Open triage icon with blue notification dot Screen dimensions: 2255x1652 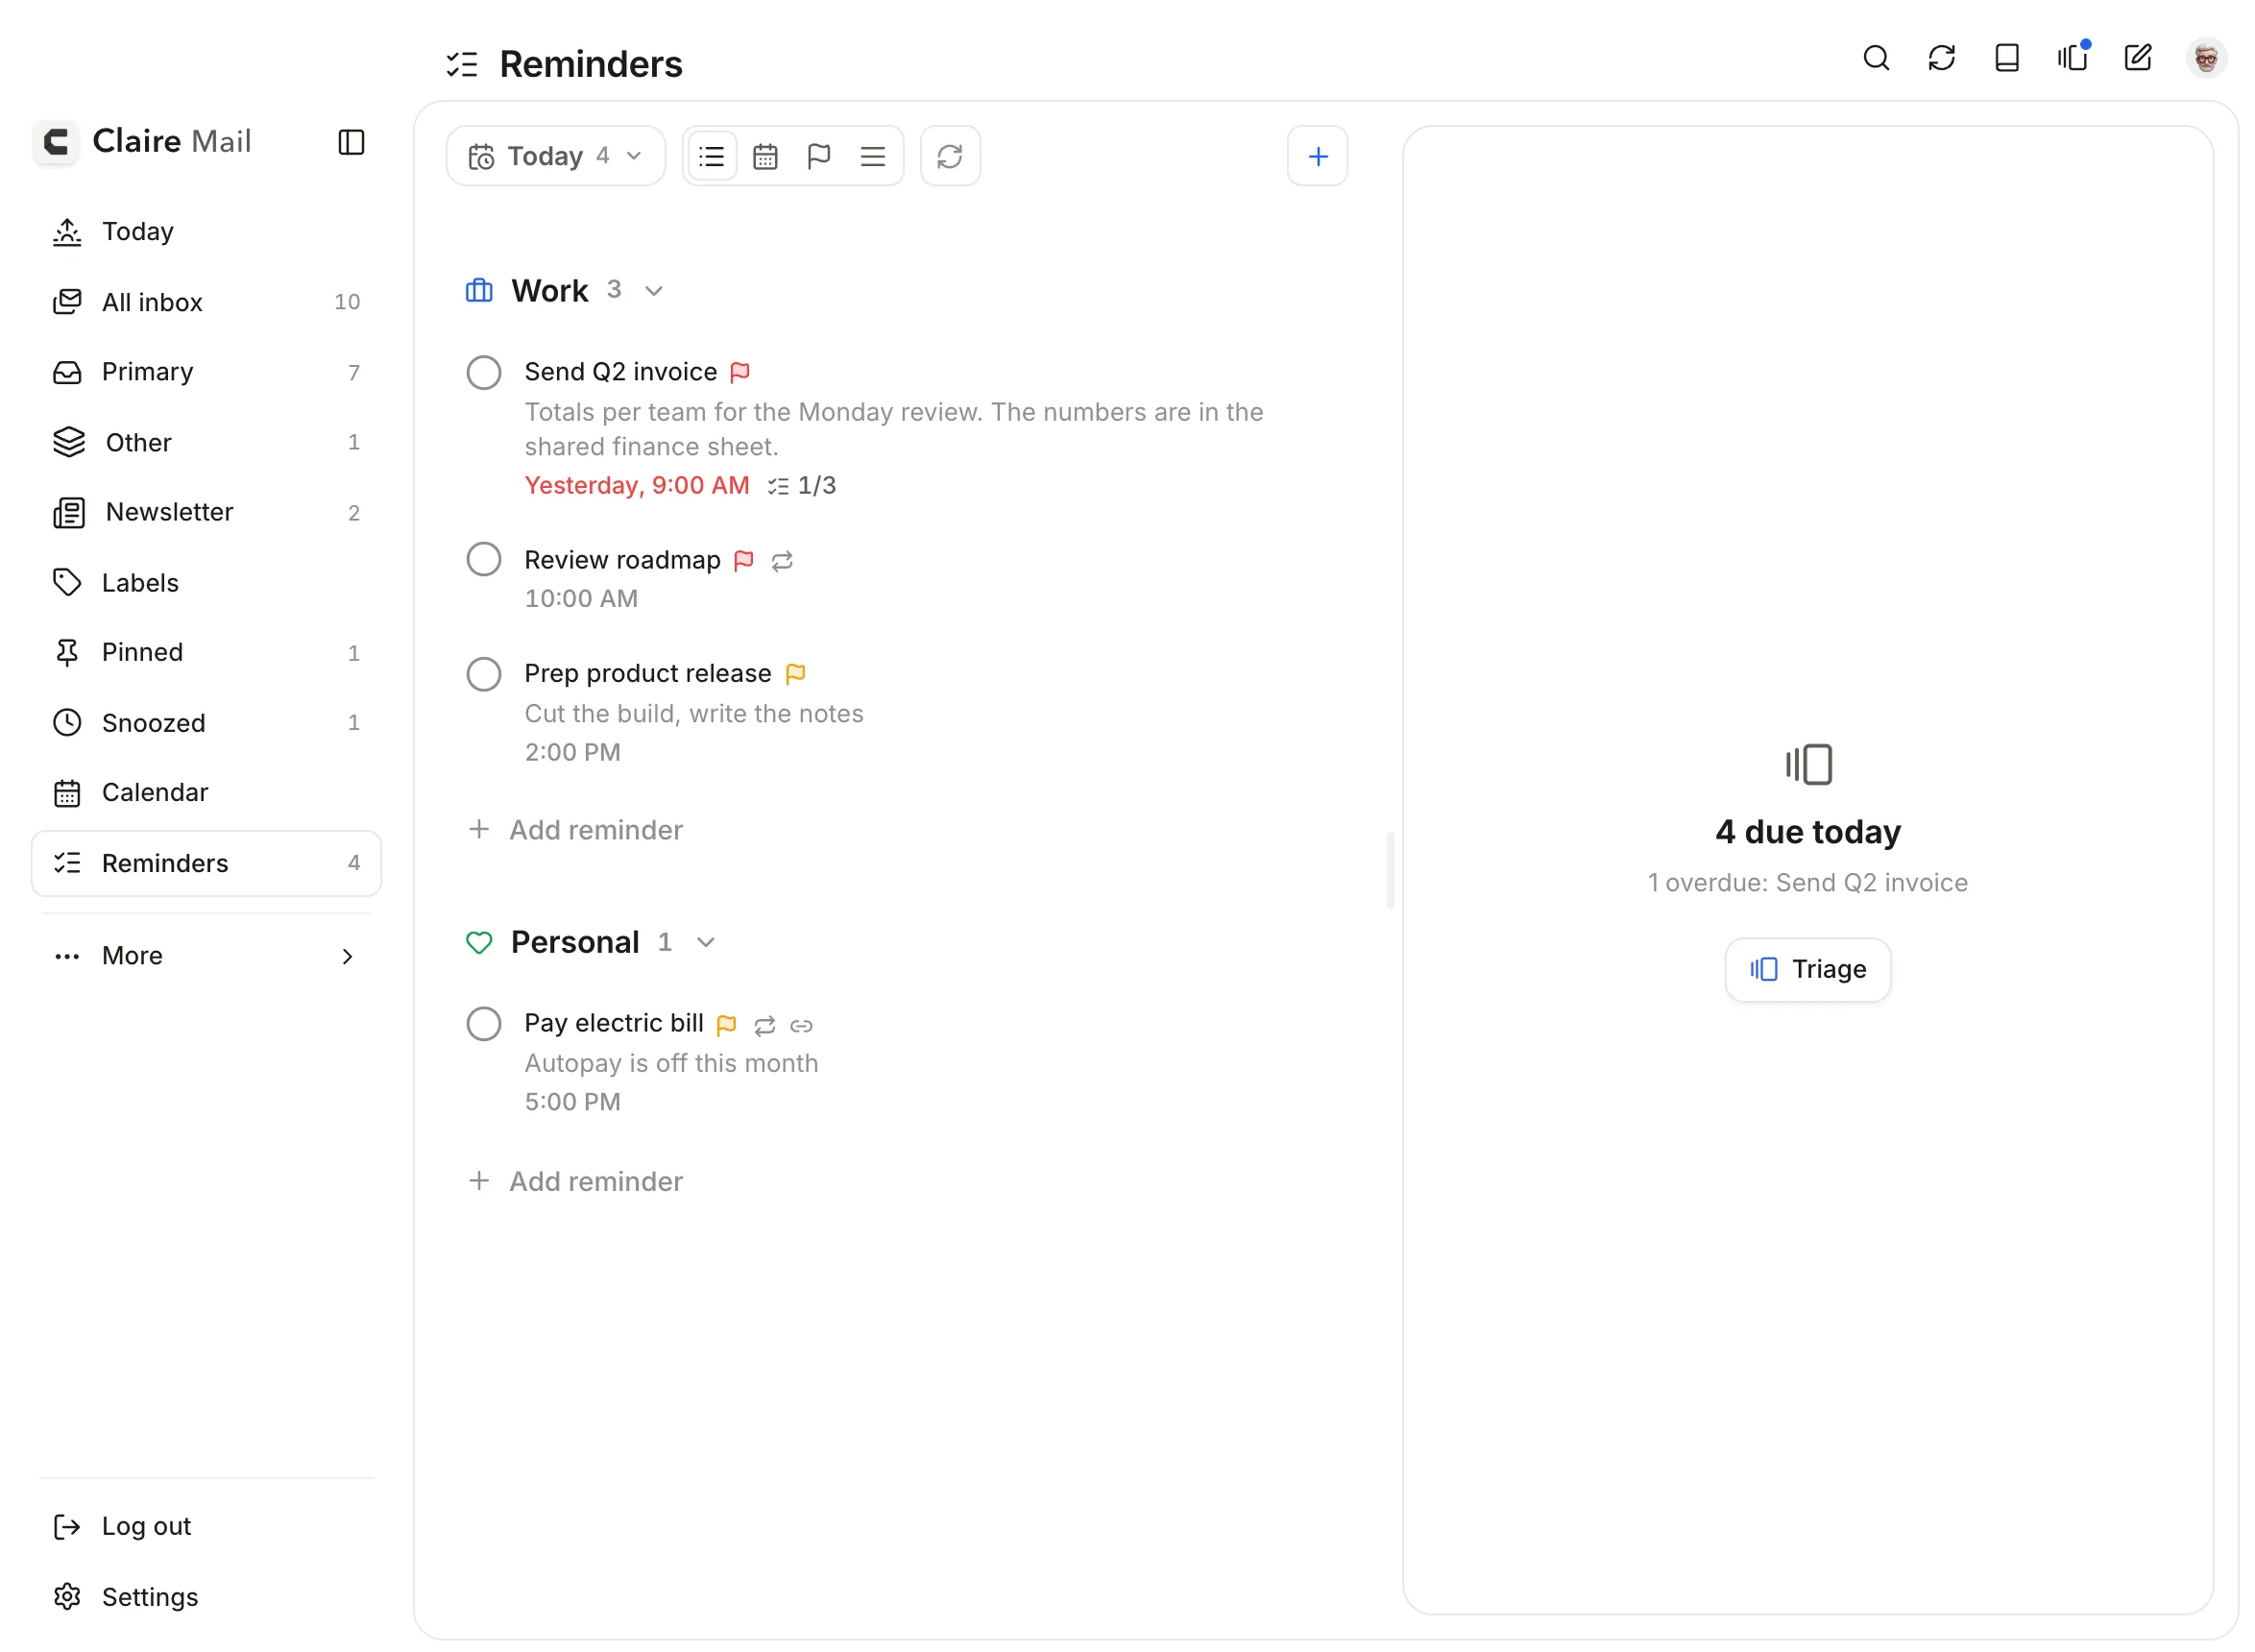pos(2072,58)
